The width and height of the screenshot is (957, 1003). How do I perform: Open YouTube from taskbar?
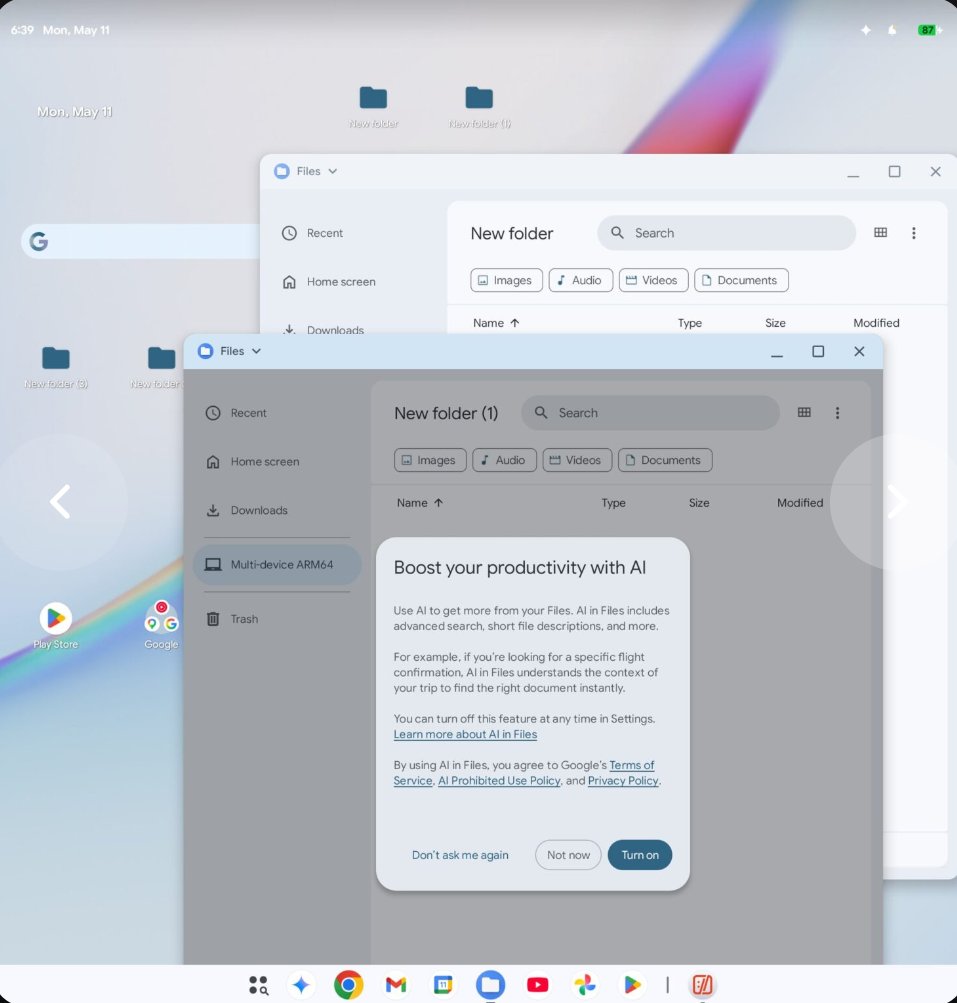pyautogui.click(x=537, y=984)
